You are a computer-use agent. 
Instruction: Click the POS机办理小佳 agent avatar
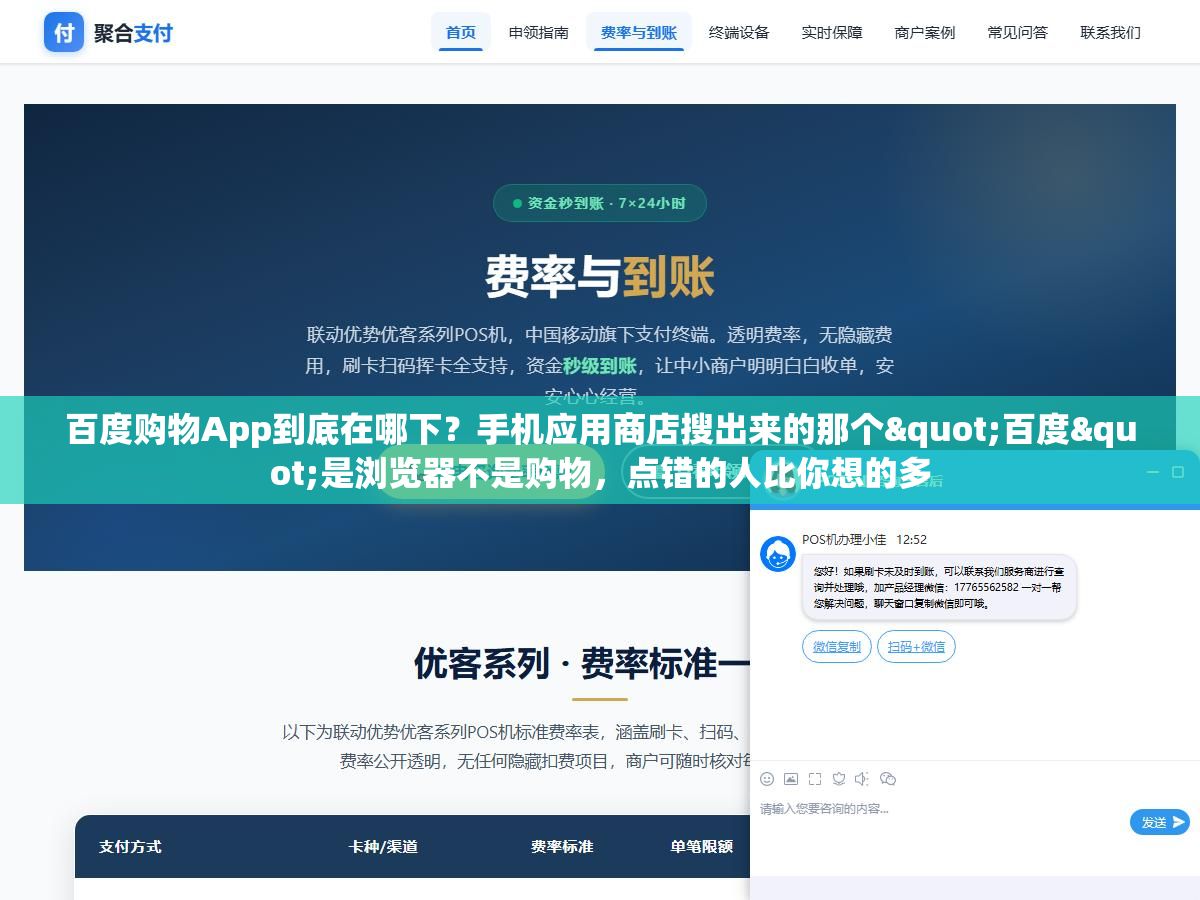coord(778,554)
